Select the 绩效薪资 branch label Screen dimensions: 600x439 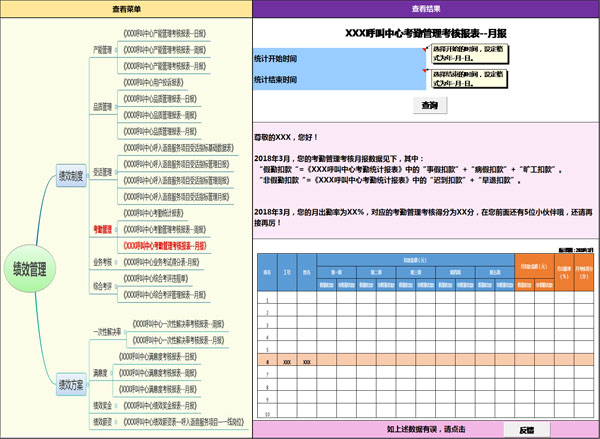[x=102, y=422]
